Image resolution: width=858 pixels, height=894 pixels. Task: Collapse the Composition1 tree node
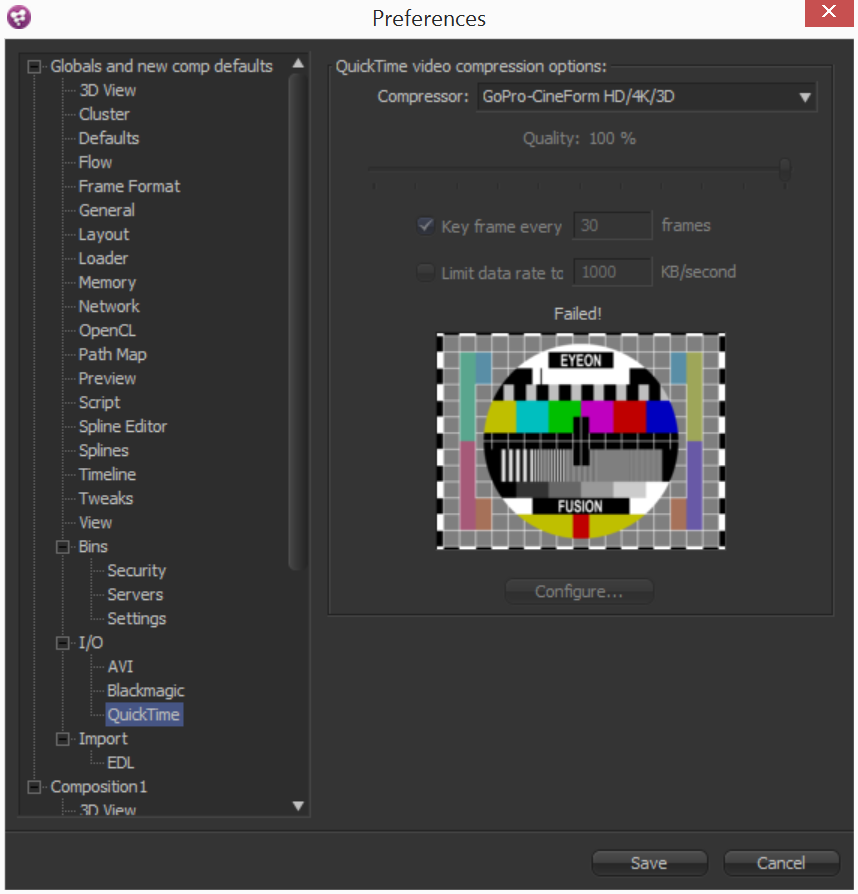tap(34, 787)
